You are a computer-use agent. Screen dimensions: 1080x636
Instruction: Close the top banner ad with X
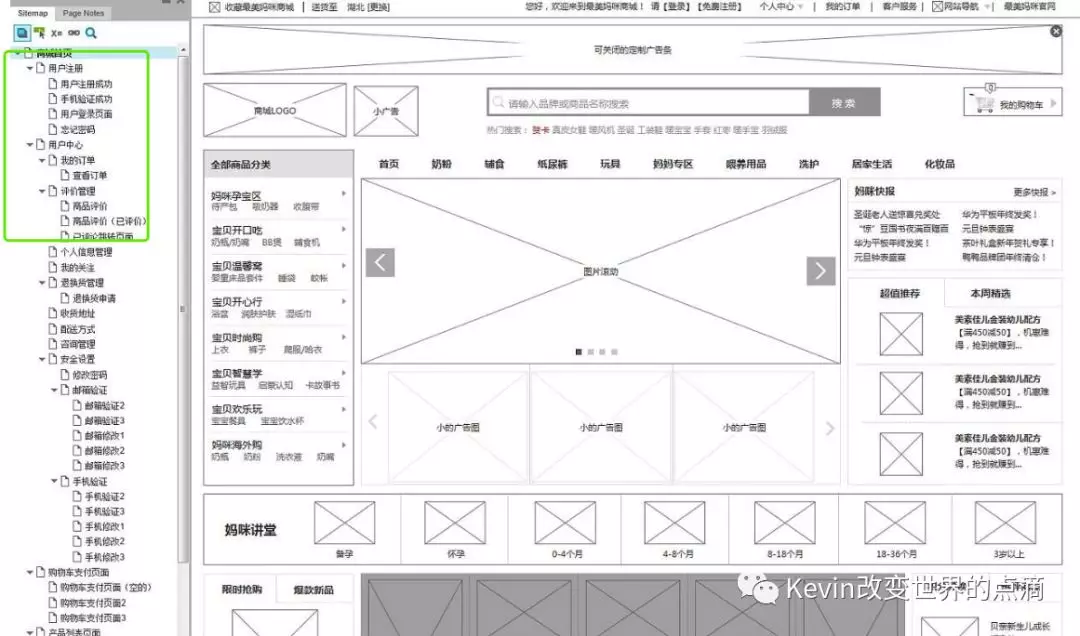pos(1055,32)
